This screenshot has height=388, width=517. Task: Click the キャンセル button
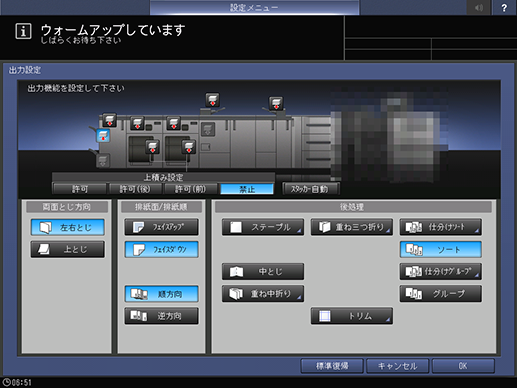(x=397, y=366)
